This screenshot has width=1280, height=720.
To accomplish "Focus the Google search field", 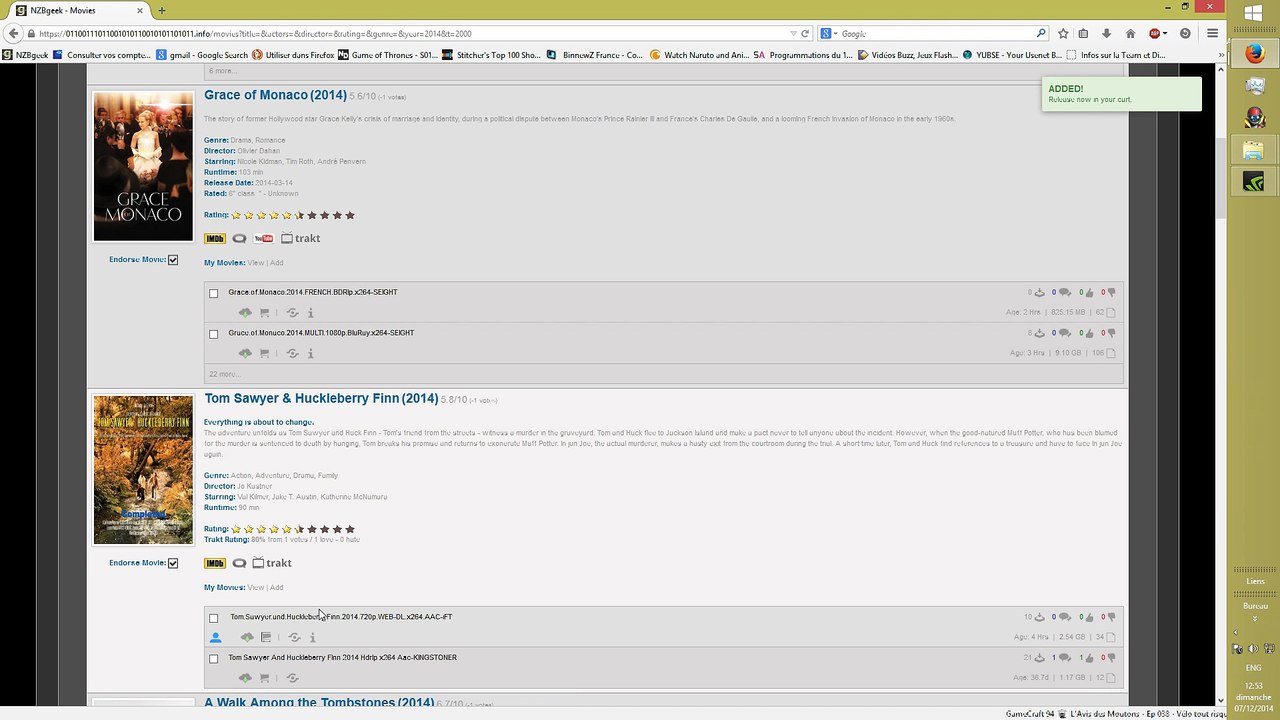I will pyautogui.click(x=936, y=34).
